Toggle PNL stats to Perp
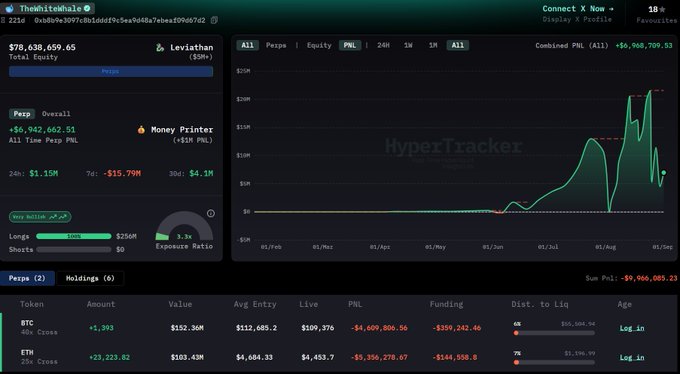Screen dimensions: 680x374 pos(22,114)
